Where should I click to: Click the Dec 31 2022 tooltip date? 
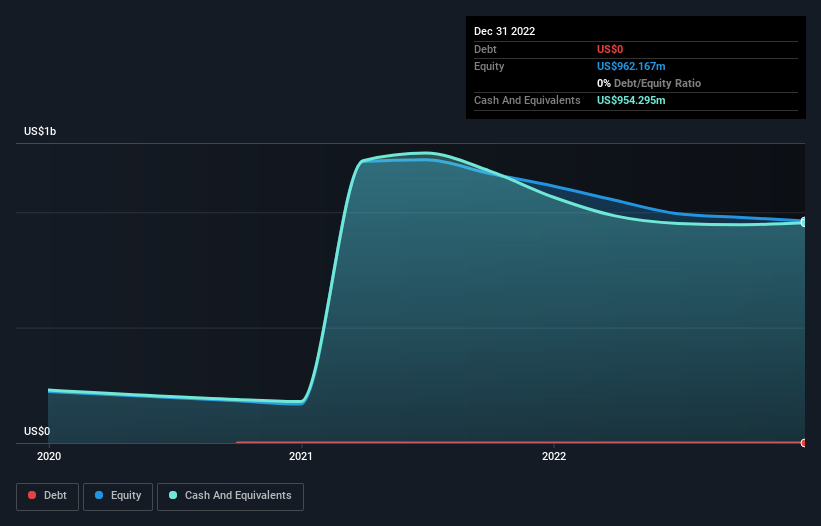point(504,31)
